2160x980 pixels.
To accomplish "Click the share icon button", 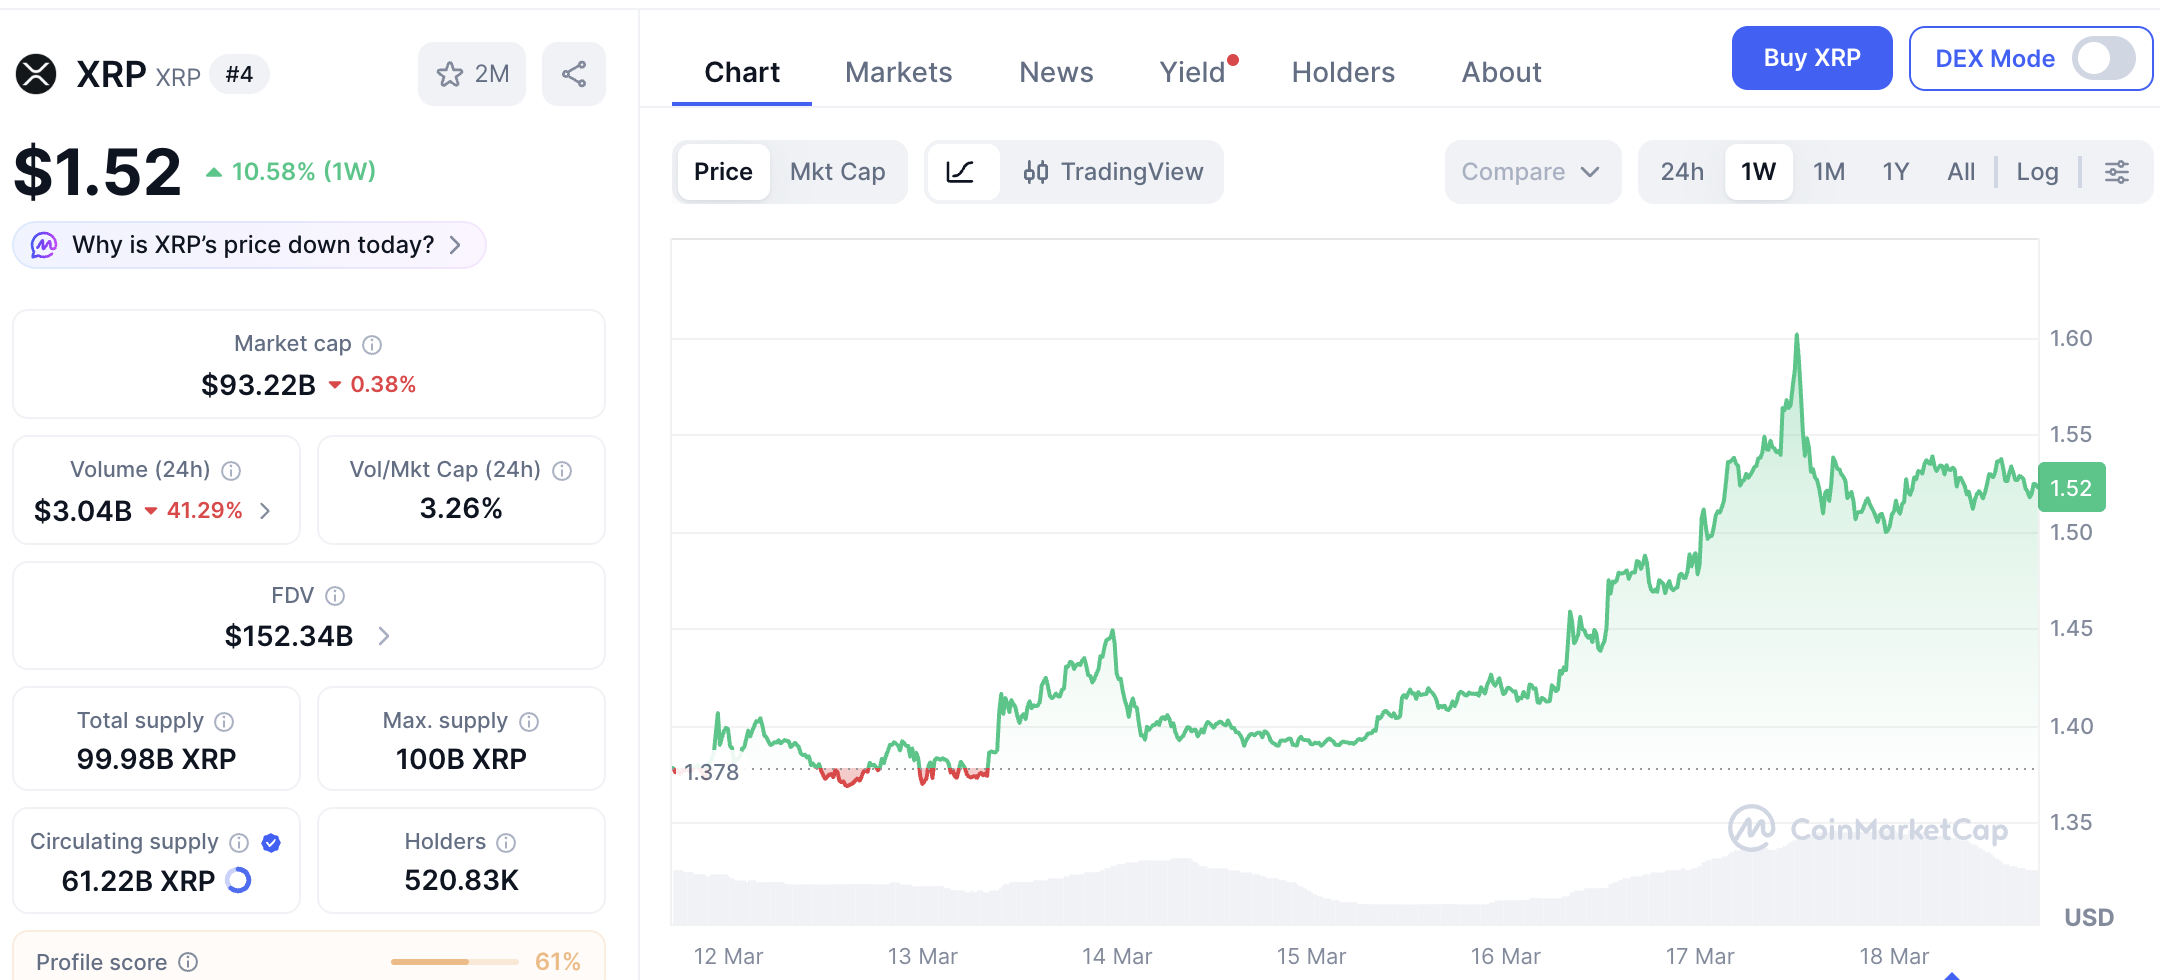I will pos(574,74).
